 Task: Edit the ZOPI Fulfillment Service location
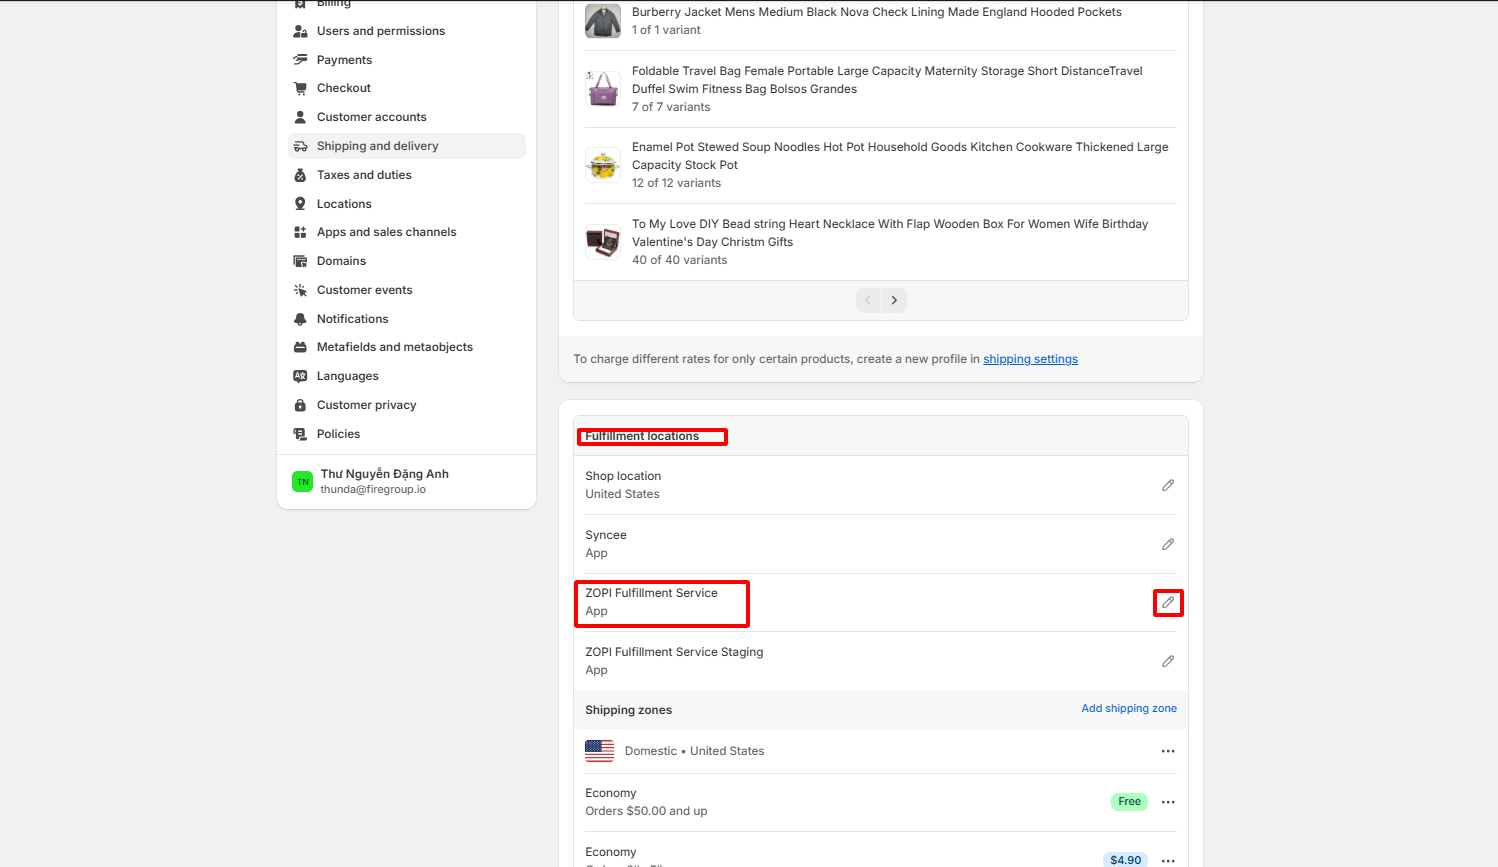click(1167, 603)
